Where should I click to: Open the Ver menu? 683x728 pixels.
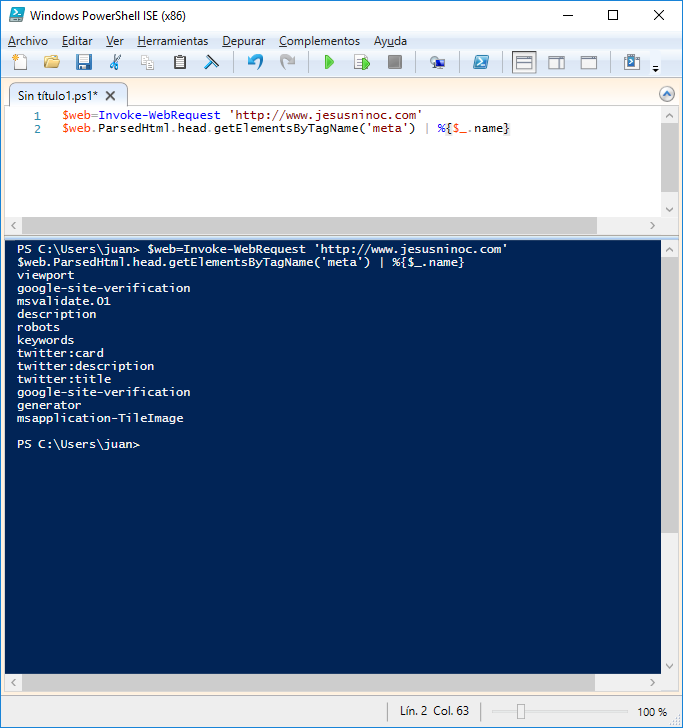point(115,41)
